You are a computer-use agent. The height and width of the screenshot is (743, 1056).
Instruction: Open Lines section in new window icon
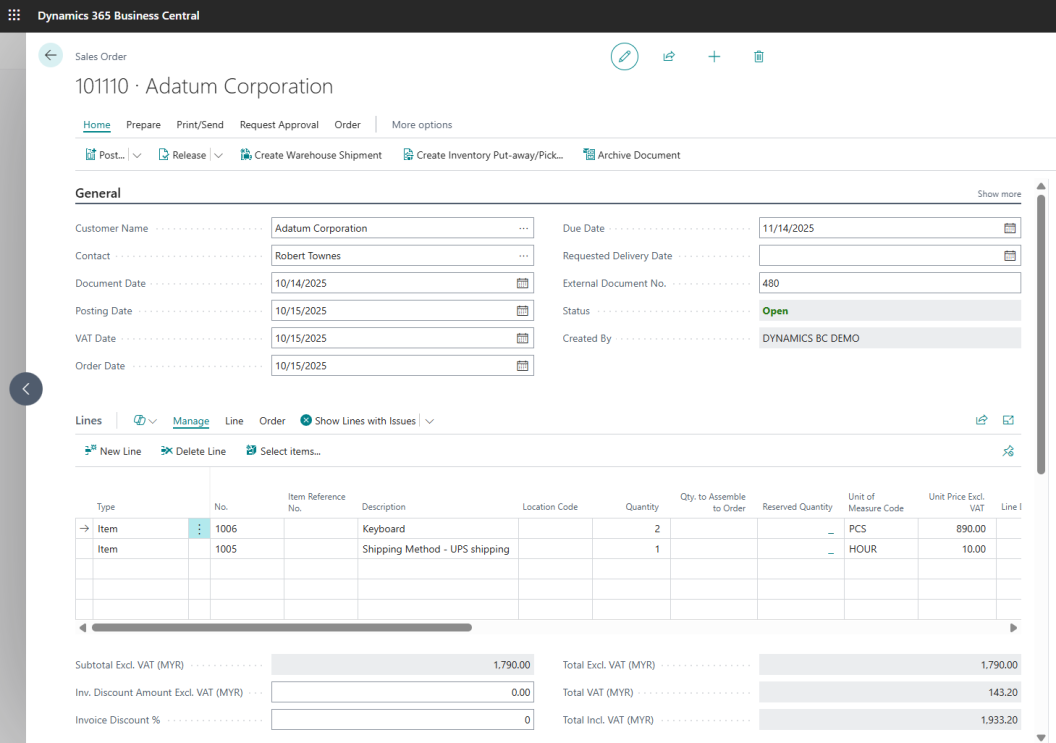[1008, 421]
